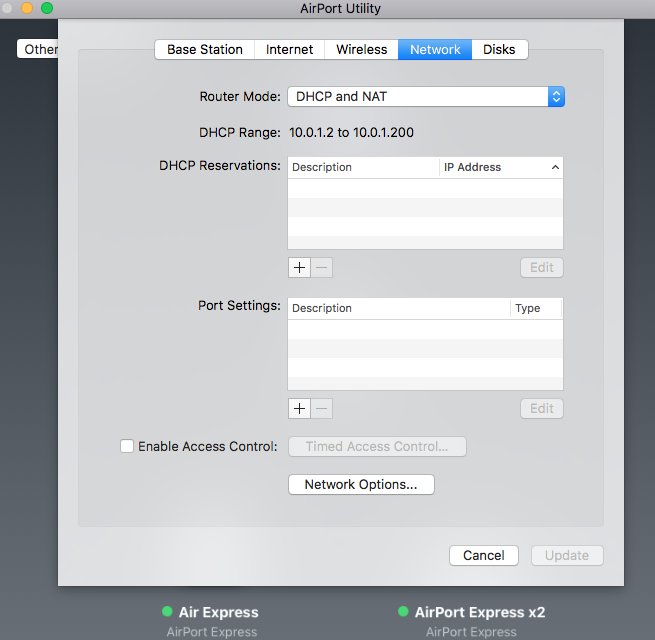Click green status dot of AirPort Express x2
Viewport: 655px width, 640px height.
pos(403,612)
